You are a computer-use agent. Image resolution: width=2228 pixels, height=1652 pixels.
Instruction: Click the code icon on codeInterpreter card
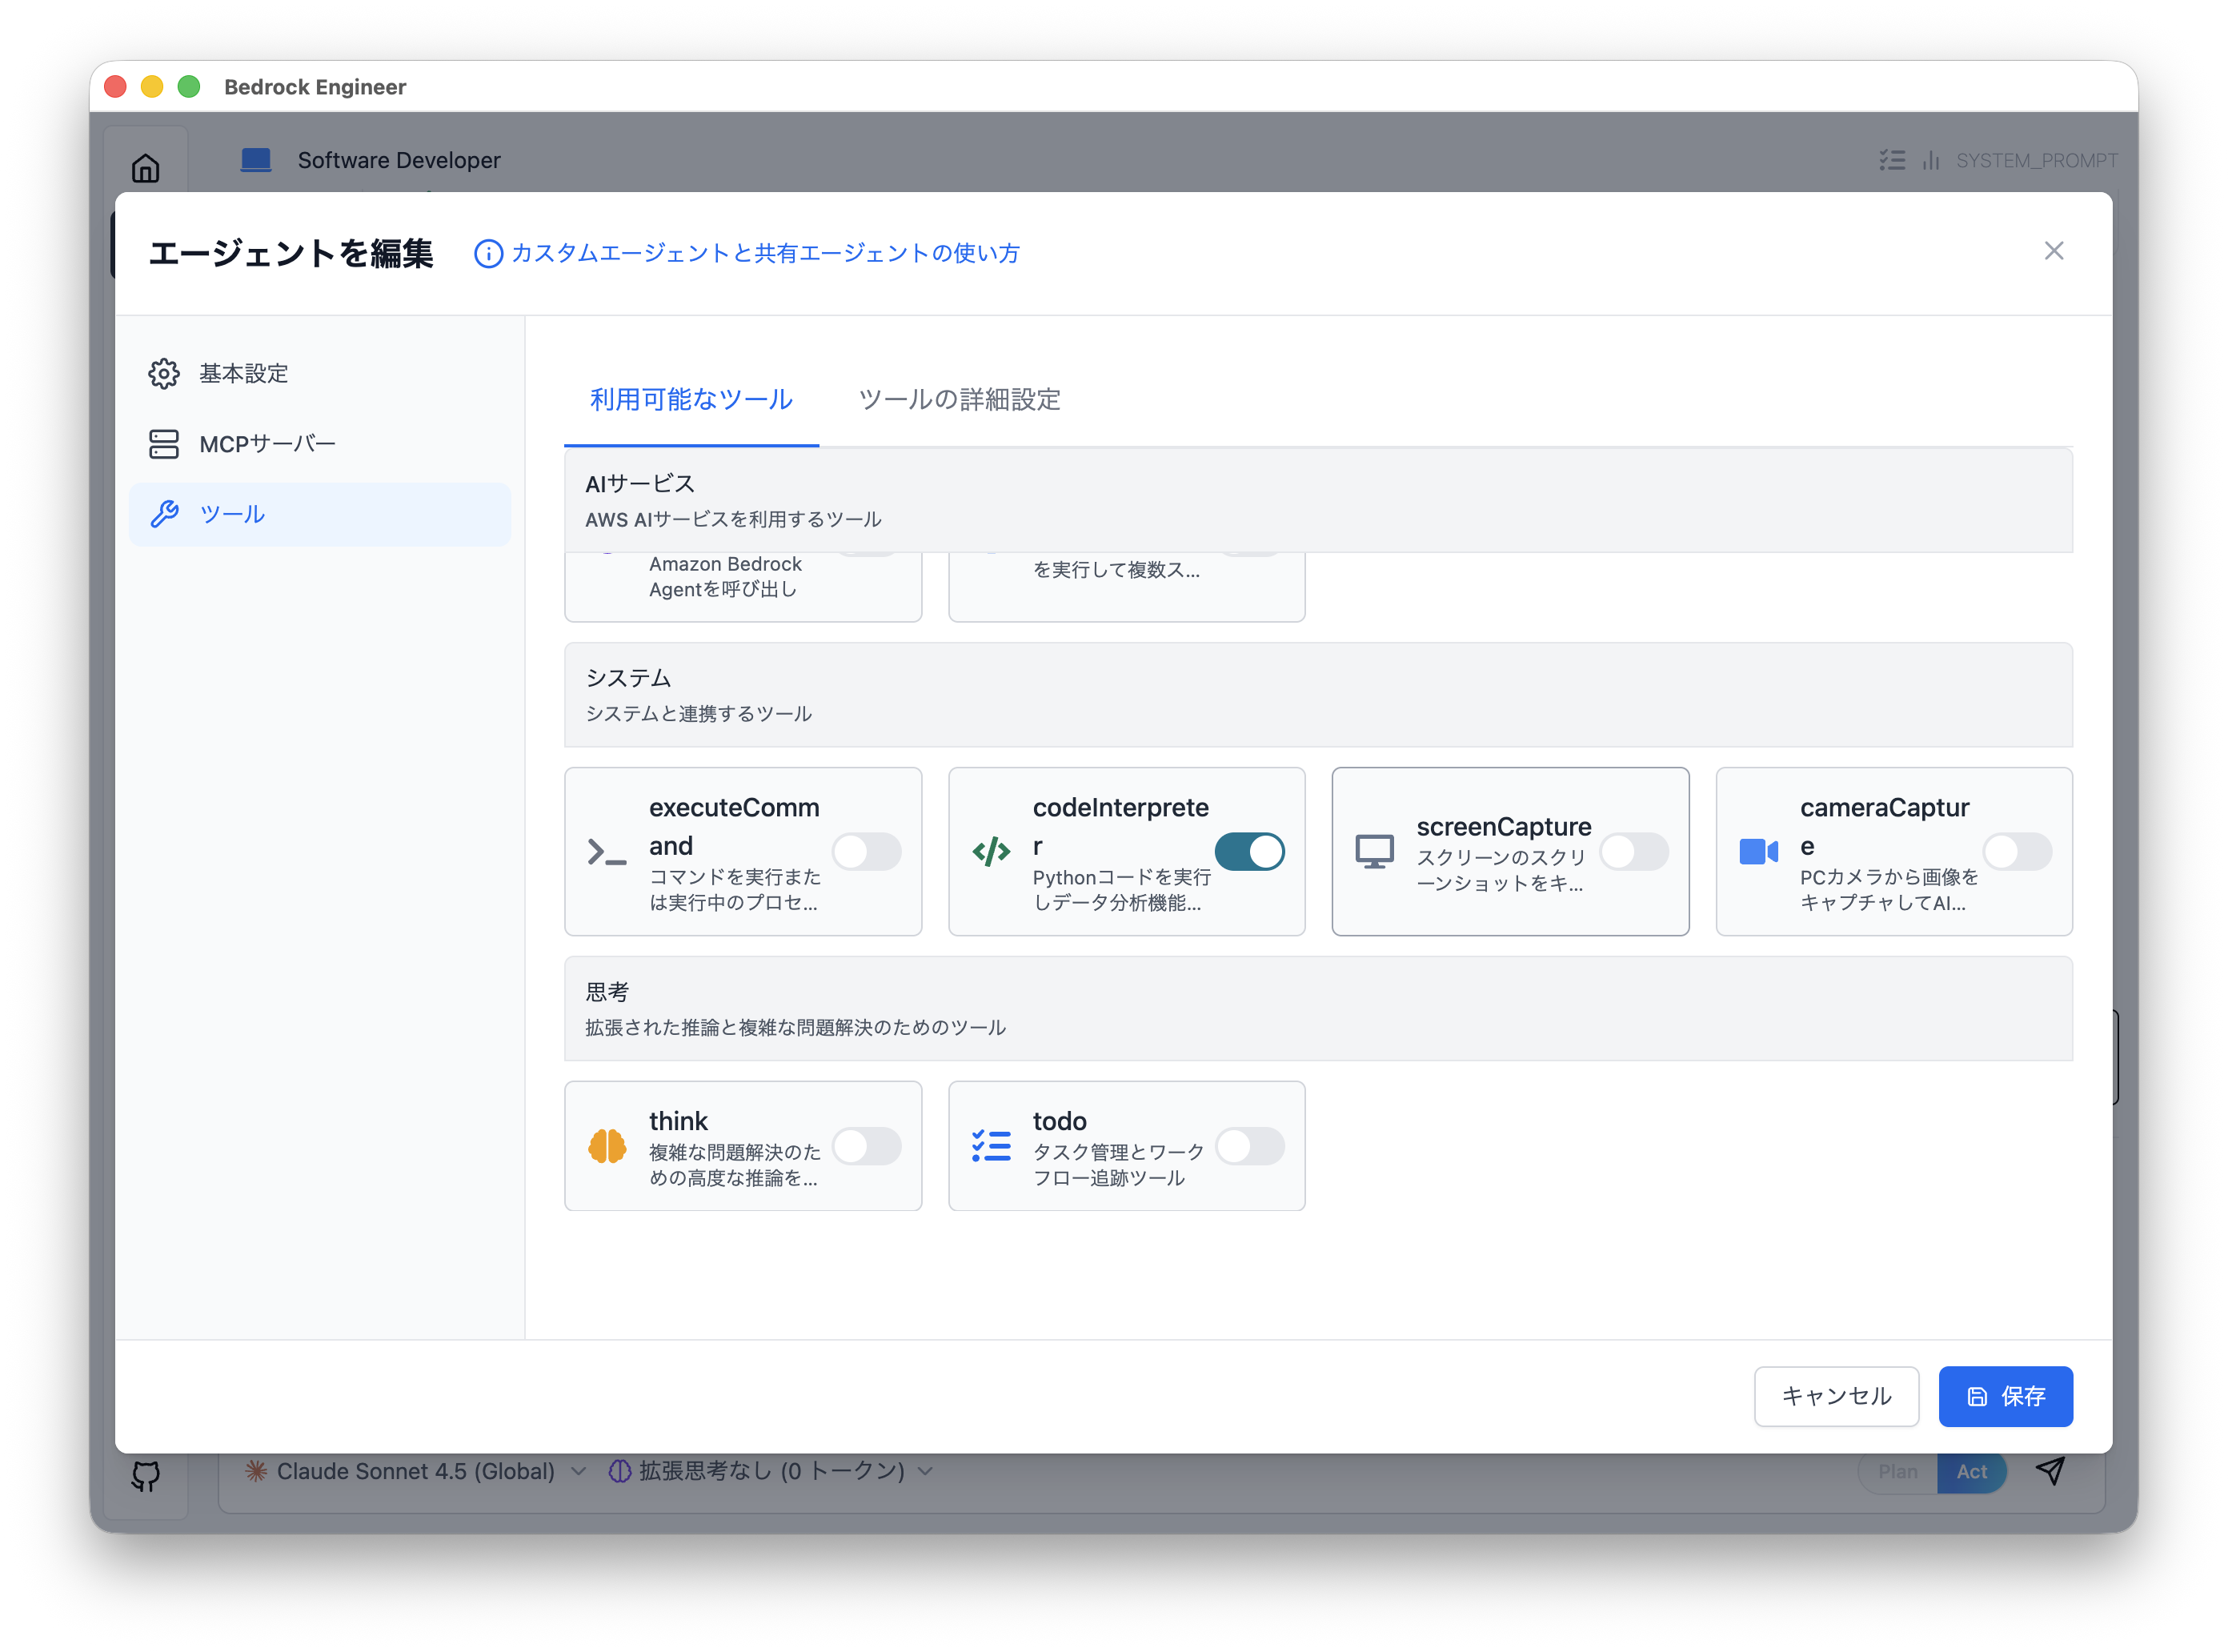tap(991, 852)
